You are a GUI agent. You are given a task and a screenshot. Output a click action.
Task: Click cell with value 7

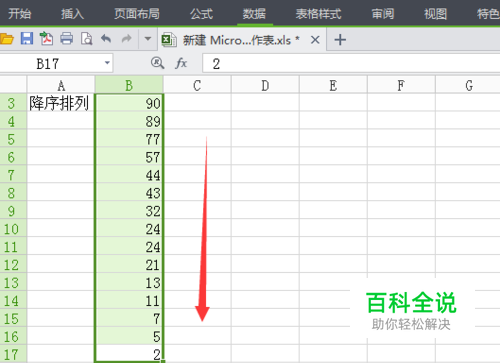(x=129, y=319)
